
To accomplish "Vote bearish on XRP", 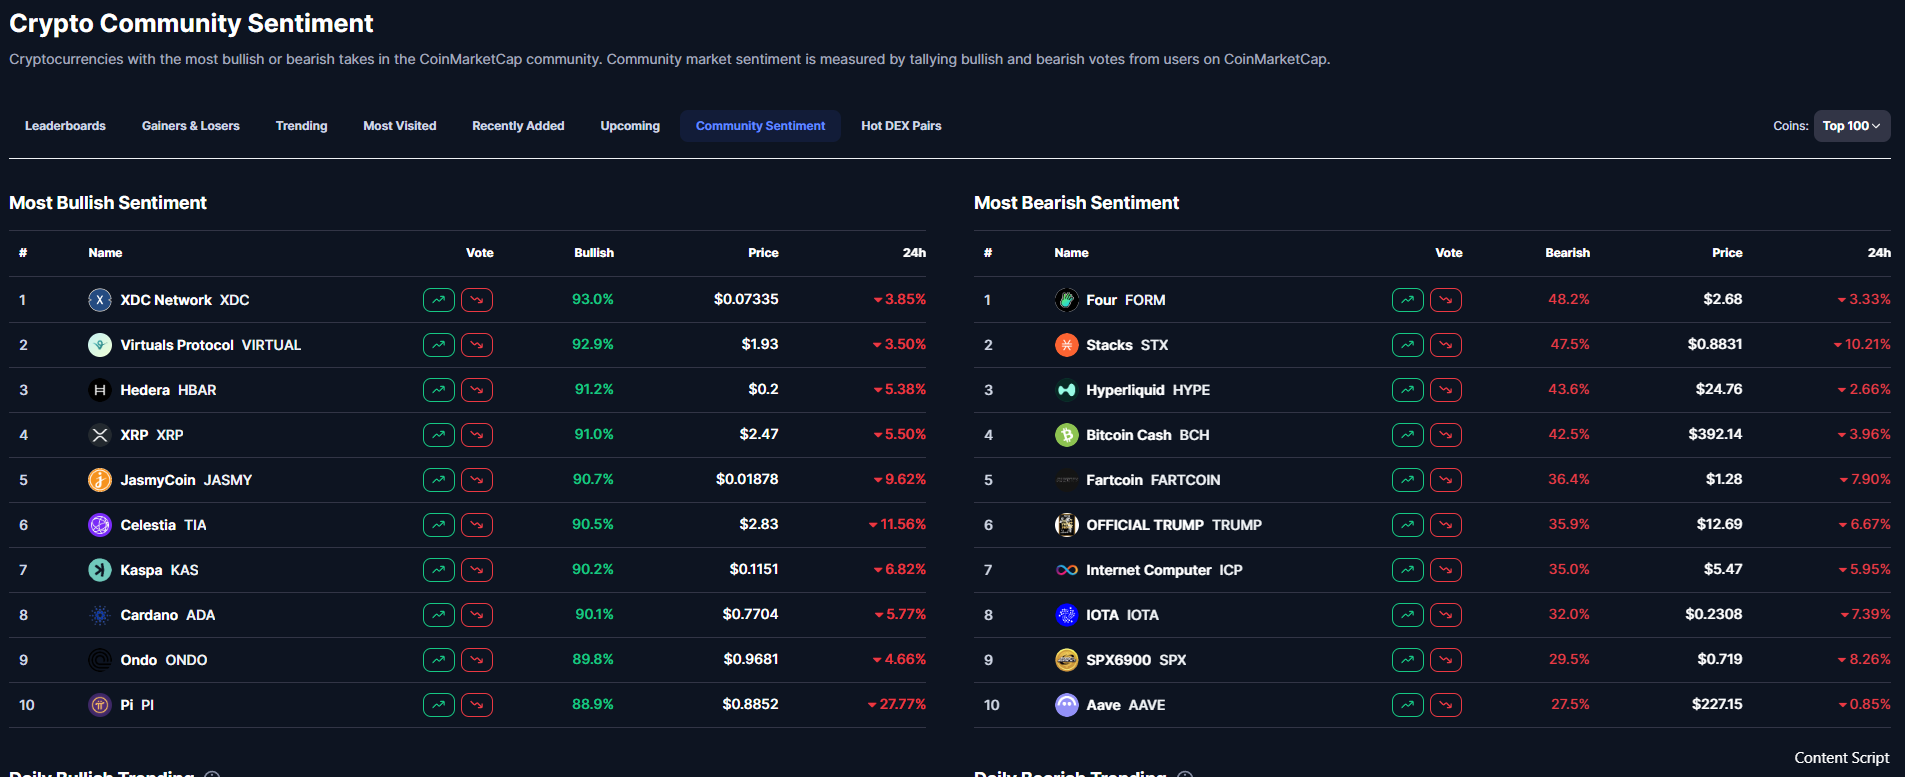I will tap(477, 435).
